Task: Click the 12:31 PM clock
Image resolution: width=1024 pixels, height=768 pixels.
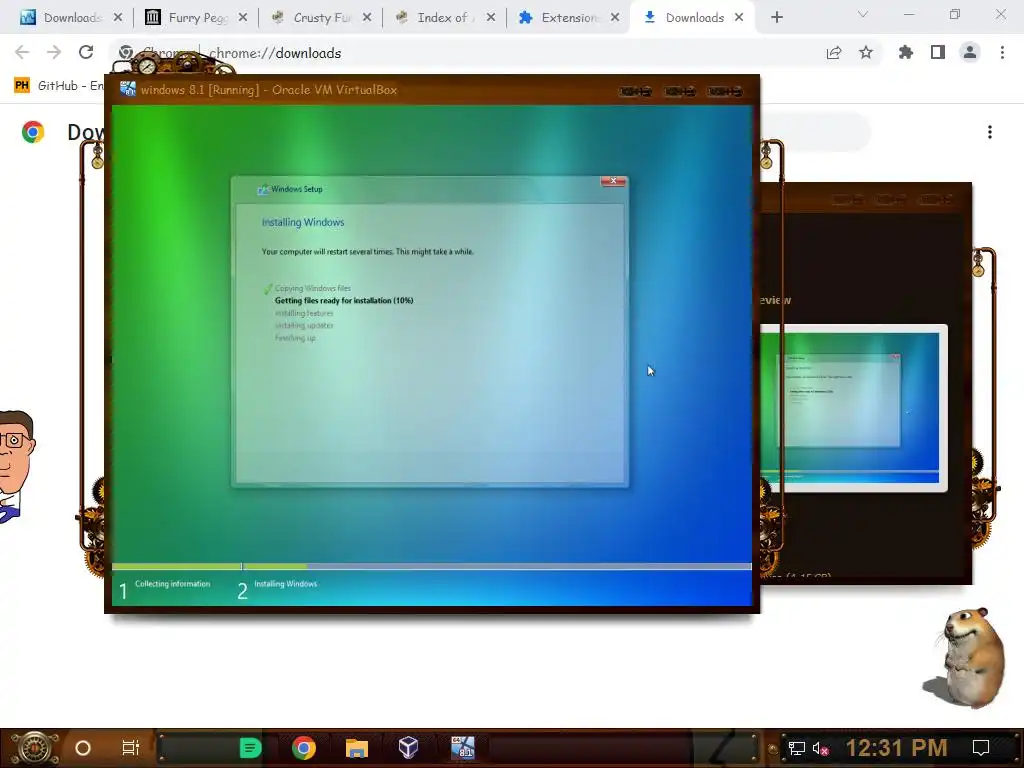Action: [x=897, y=748]
